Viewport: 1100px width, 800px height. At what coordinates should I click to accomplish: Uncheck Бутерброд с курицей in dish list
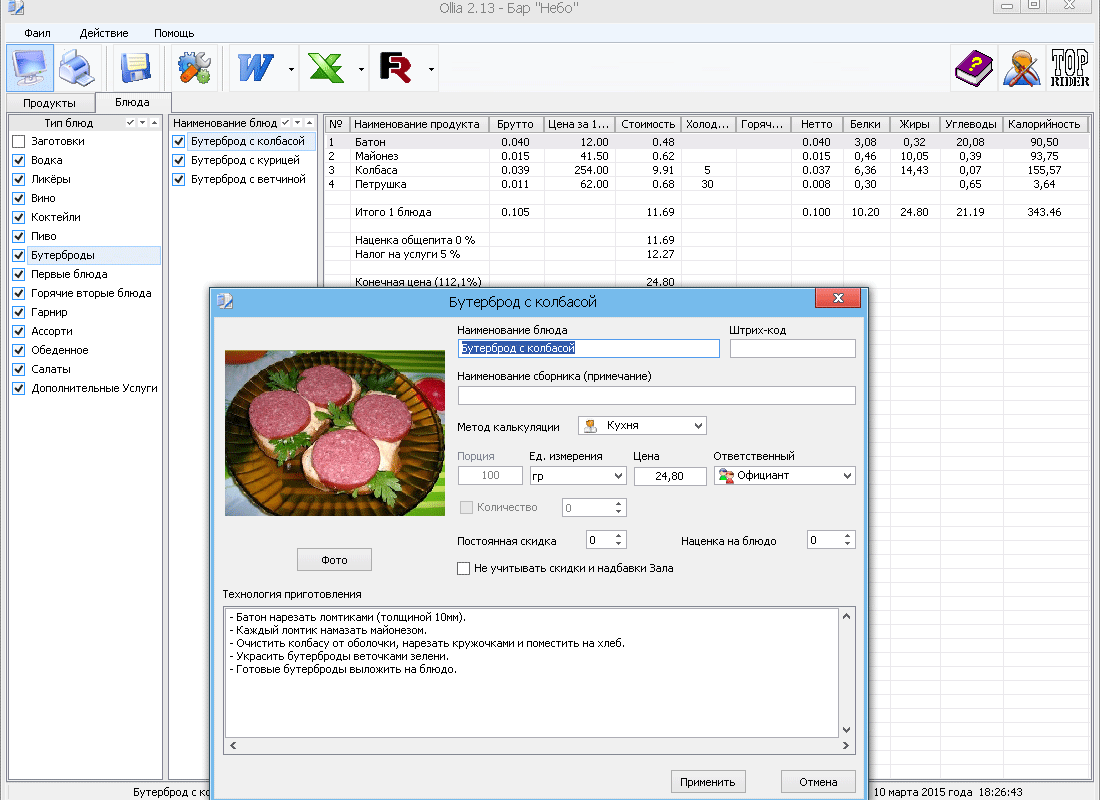click(x=178, y=161)
